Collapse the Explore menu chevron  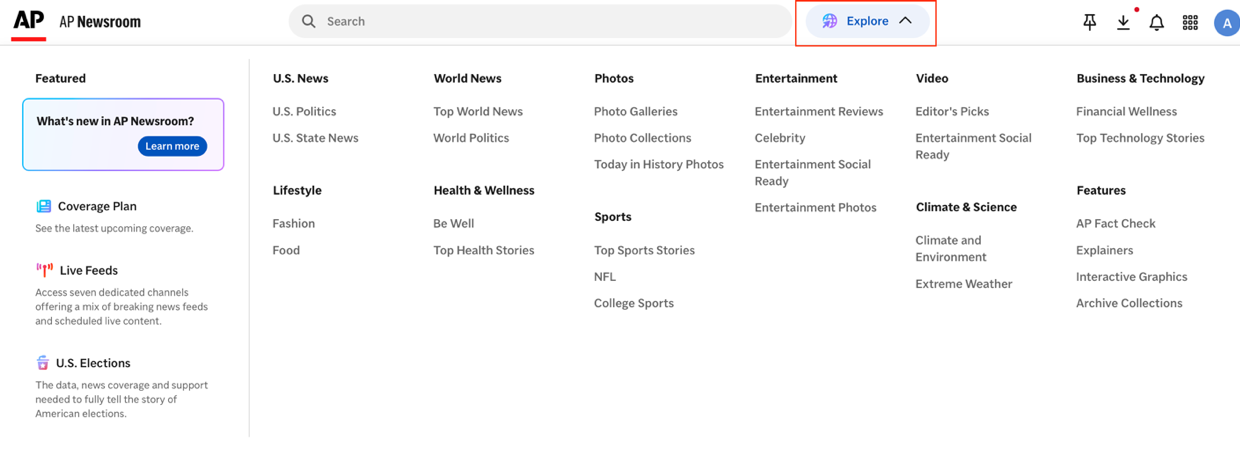[x=905, y=21]
